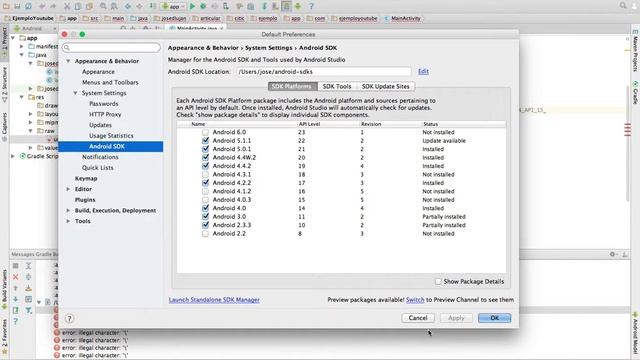Click the filter funnel icon in Messages panel
Viewport: 640px width, 360px height.
29,311
